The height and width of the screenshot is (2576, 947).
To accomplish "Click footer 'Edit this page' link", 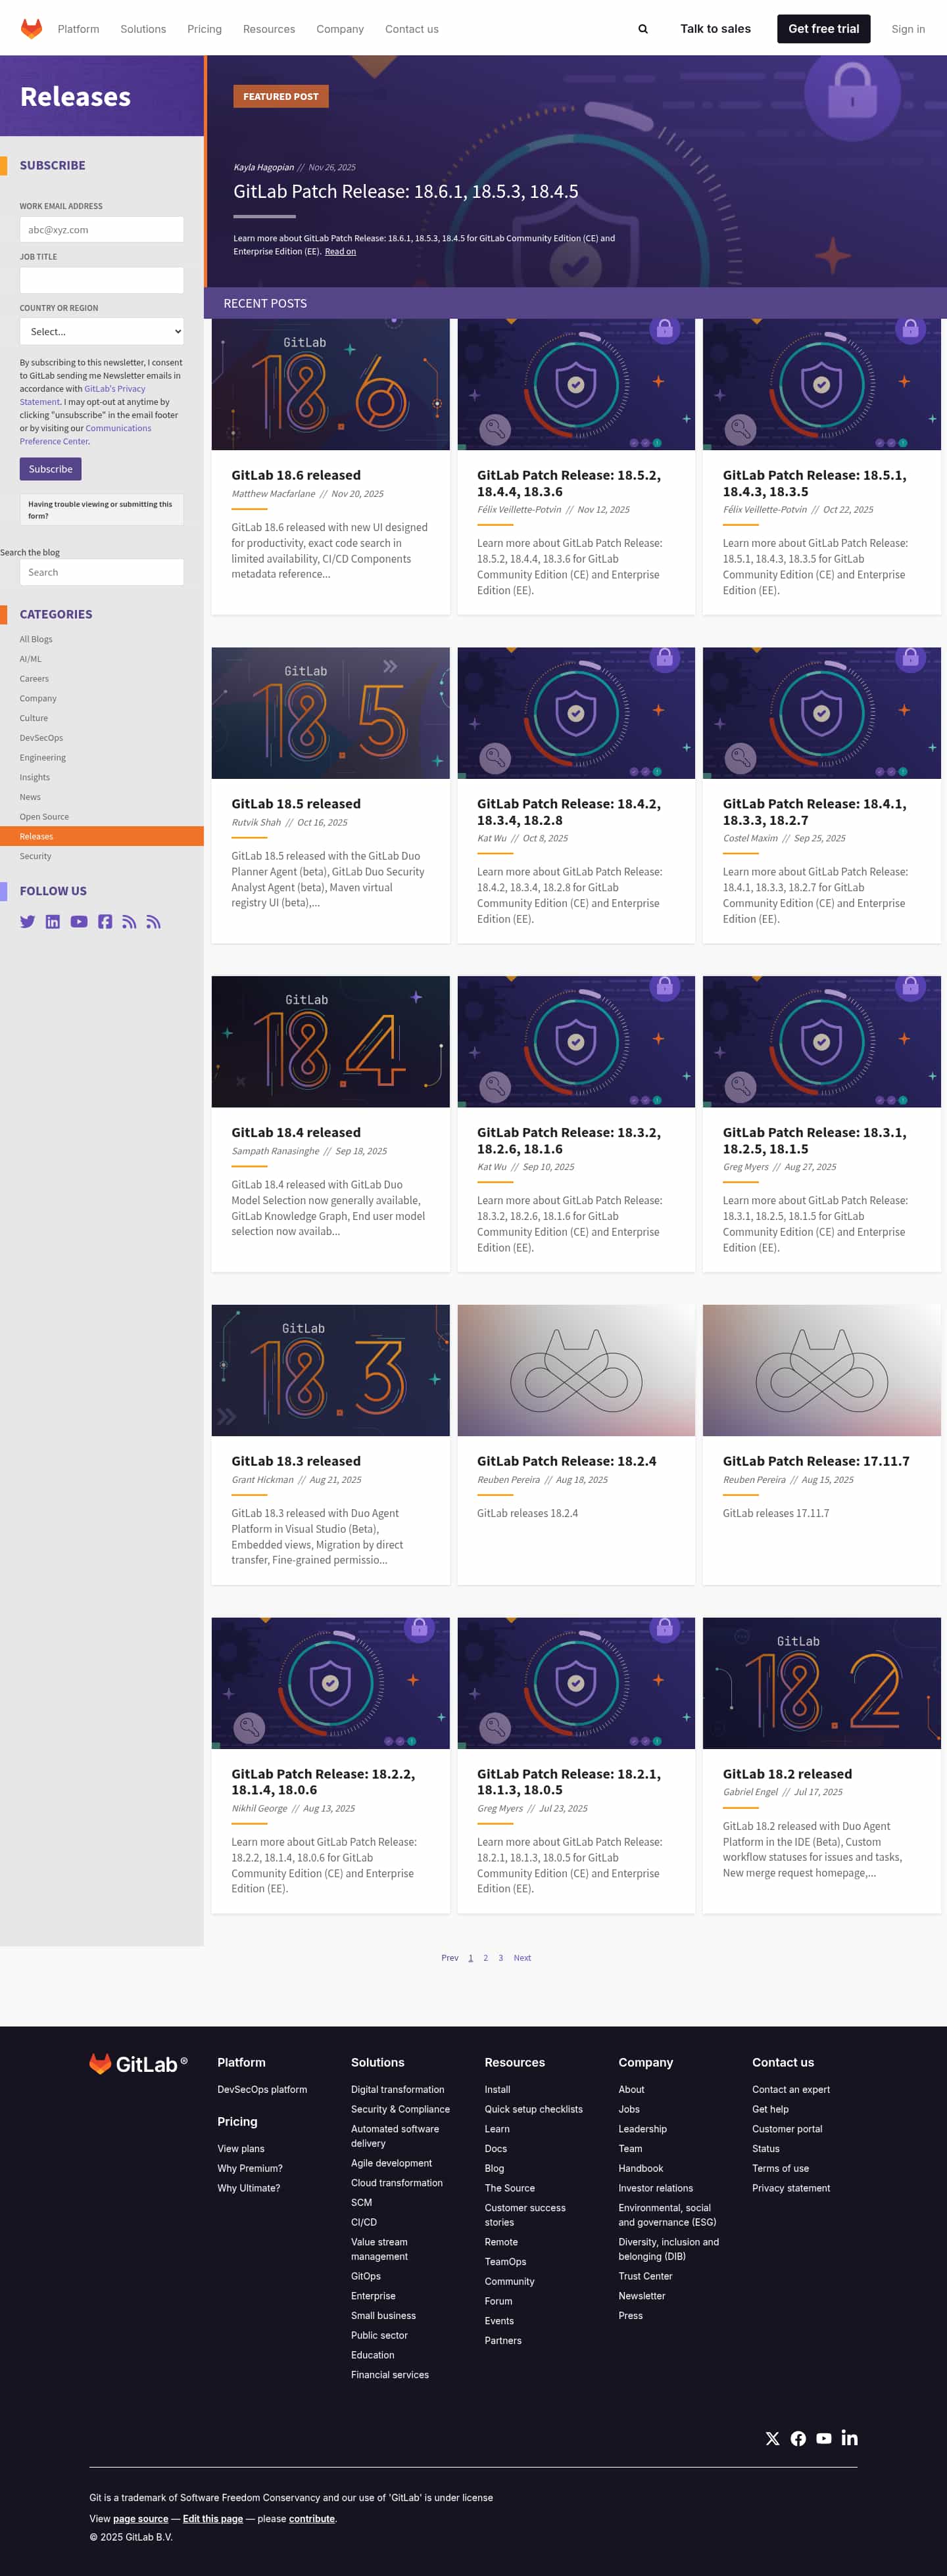I will [213, 2519].
